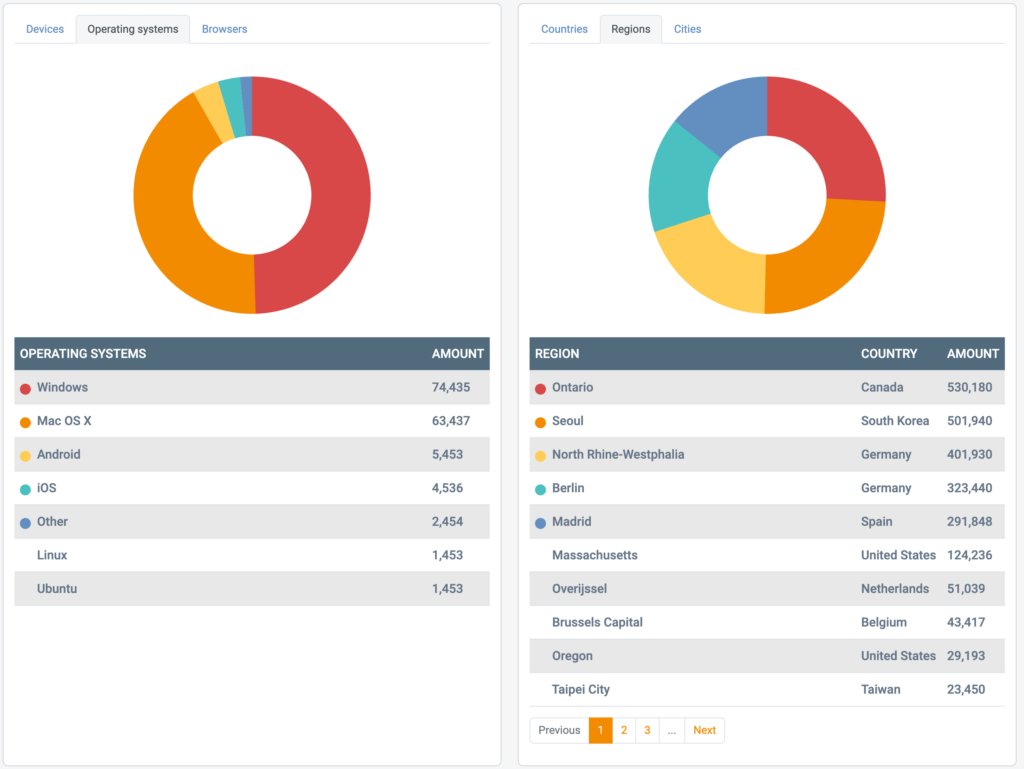
Task: Click the Previous pagination button
Action: point(559,730)
